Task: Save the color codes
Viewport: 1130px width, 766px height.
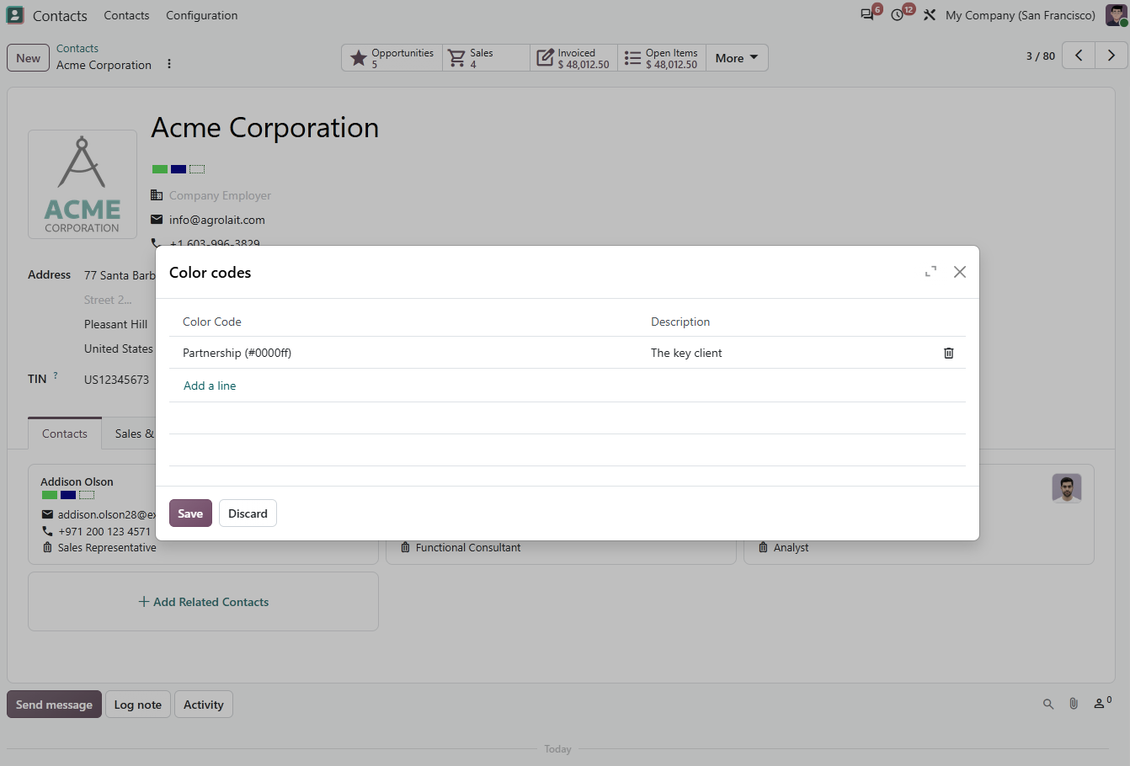Action: click(x=190, y=513)
